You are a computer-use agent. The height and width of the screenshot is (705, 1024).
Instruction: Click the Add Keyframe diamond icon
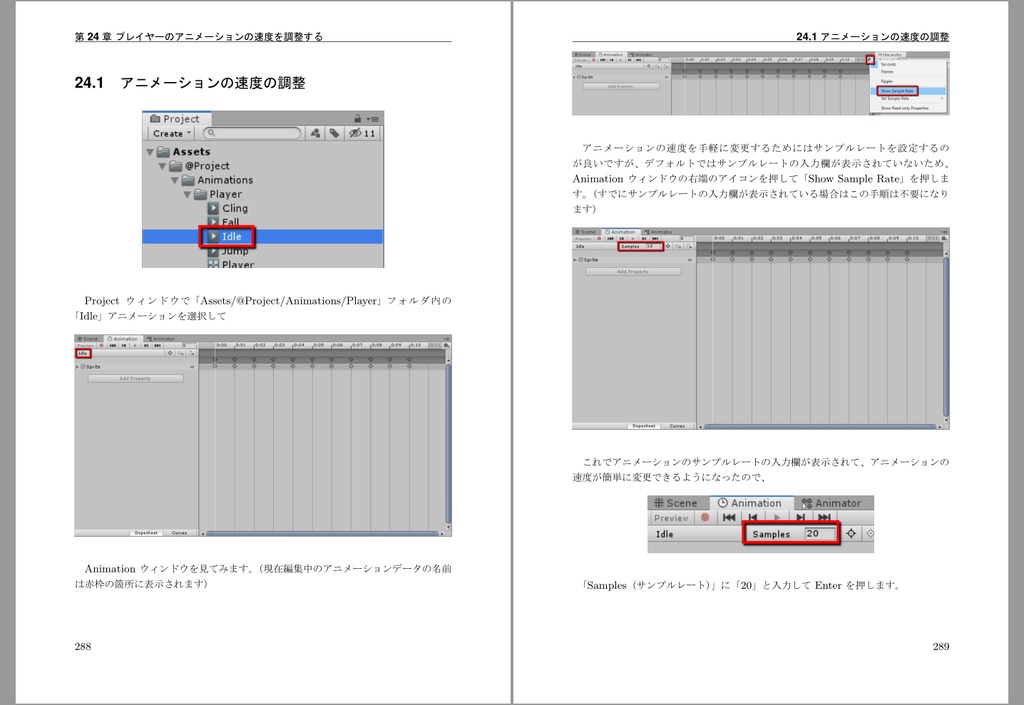pos(853,533)
